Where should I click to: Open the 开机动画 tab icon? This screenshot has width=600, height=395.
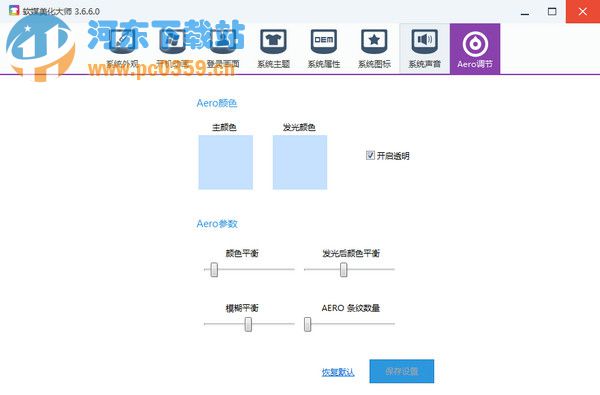(172, 41)
